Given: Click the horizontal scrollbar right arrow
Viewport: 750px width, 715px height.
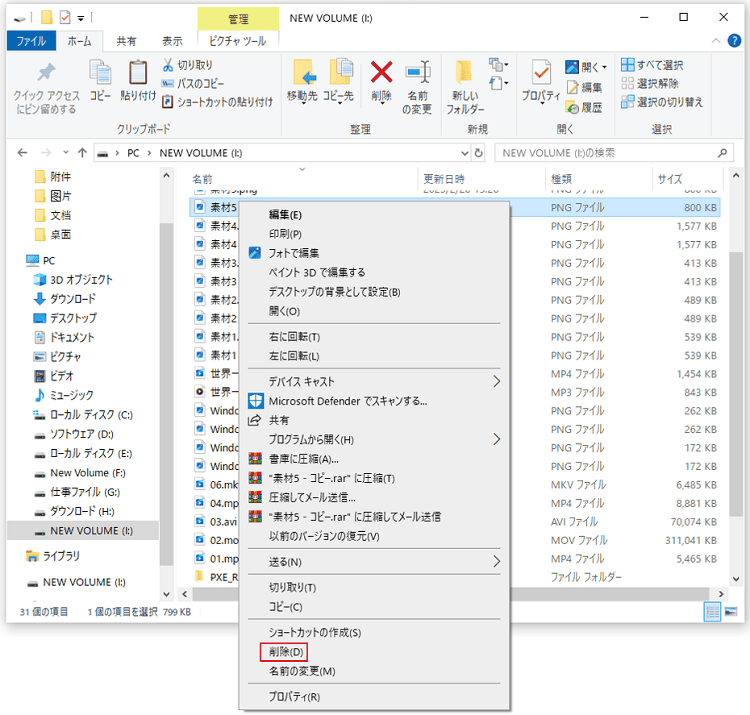Looking at the screenshot, I should pos(721,594).
